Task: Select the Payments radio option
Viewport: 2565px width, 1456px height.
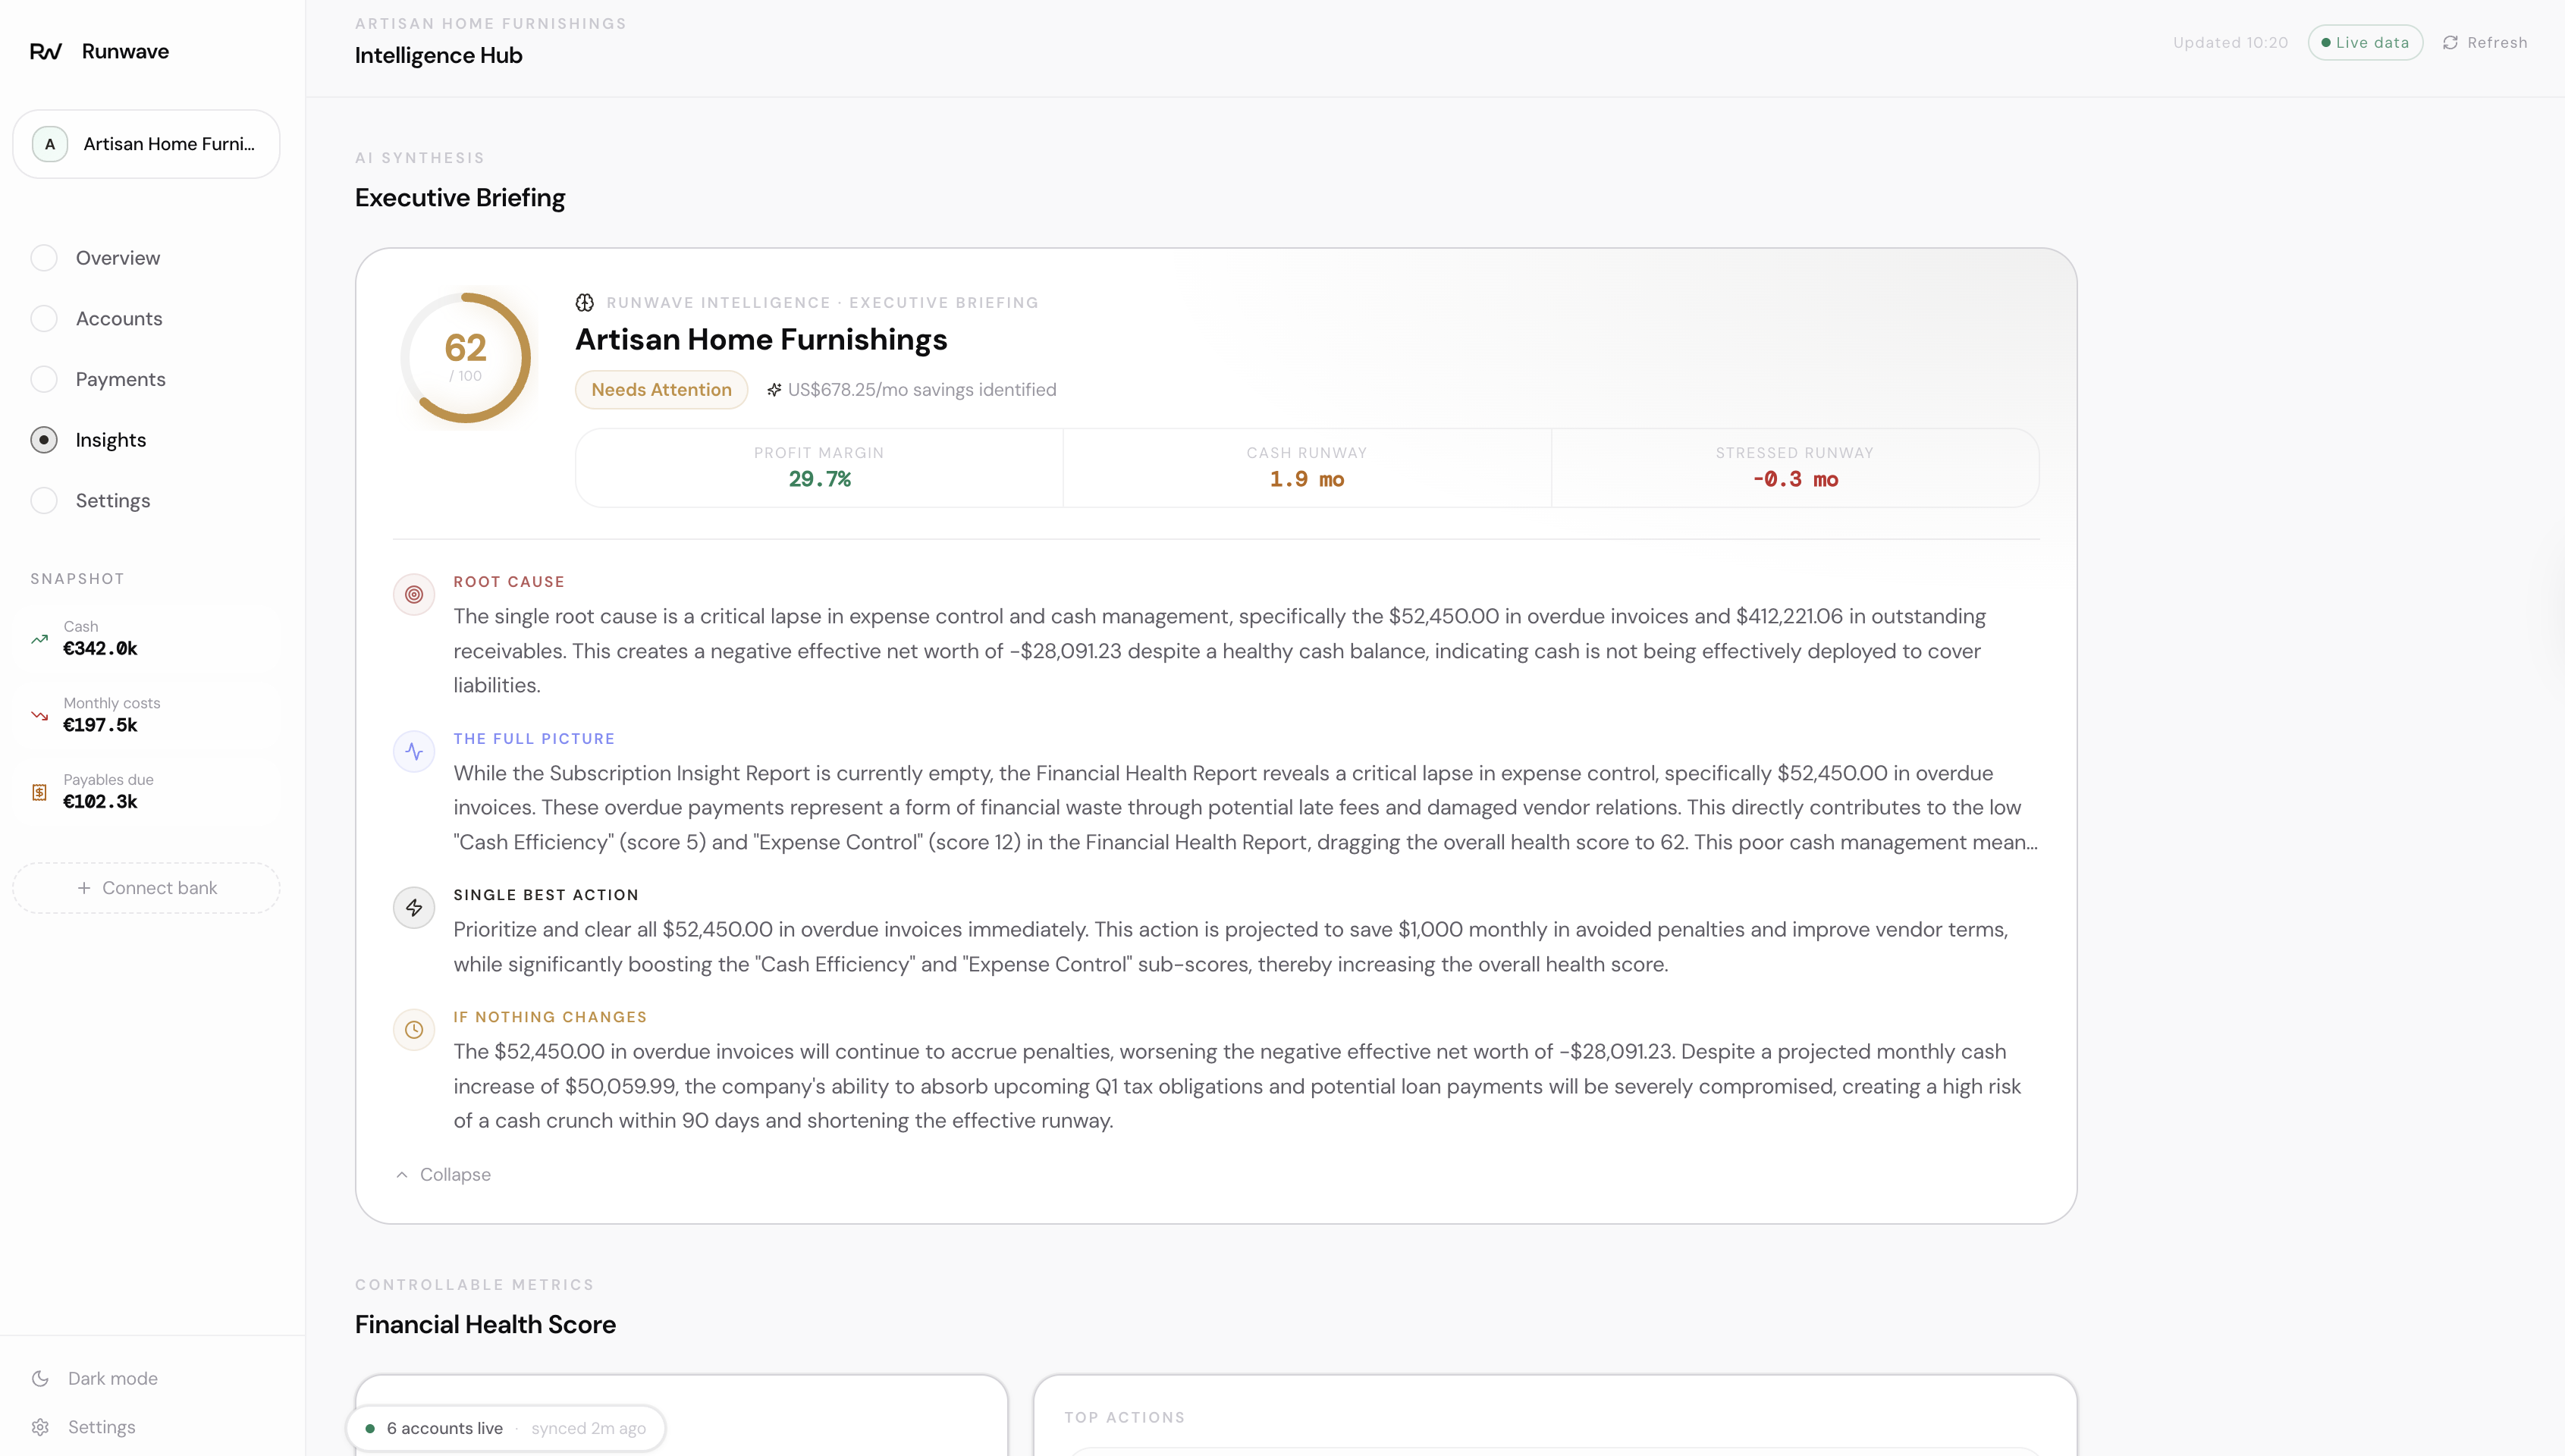Action: coord(44,379)
